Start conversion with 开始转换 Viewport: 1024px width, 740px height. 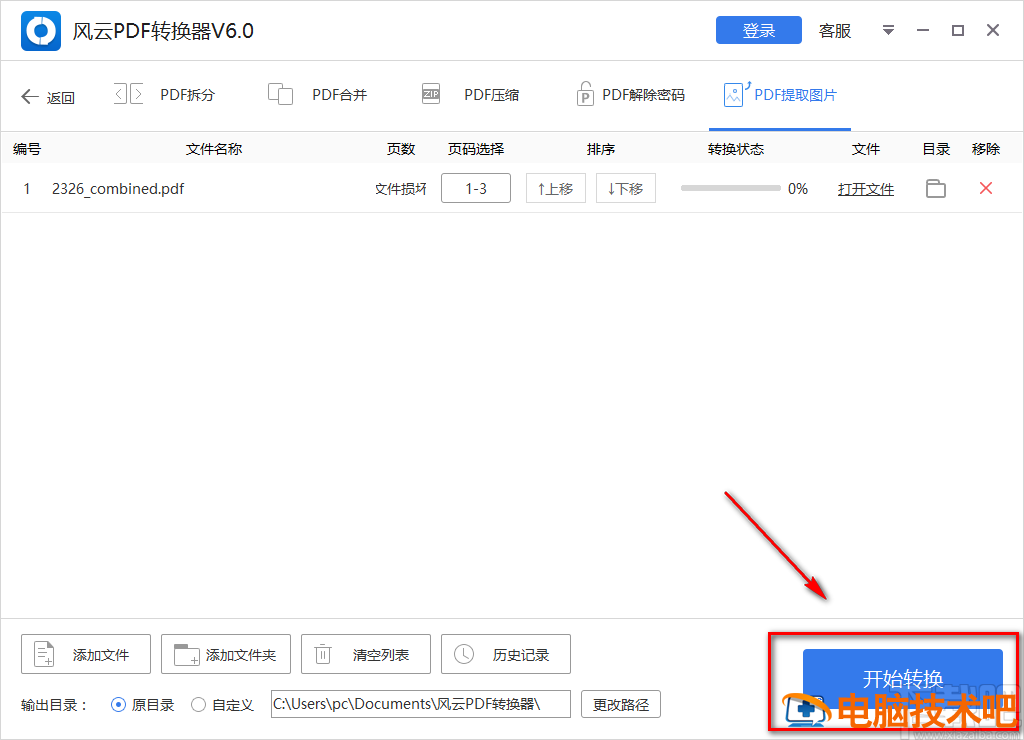coord(903,679)
